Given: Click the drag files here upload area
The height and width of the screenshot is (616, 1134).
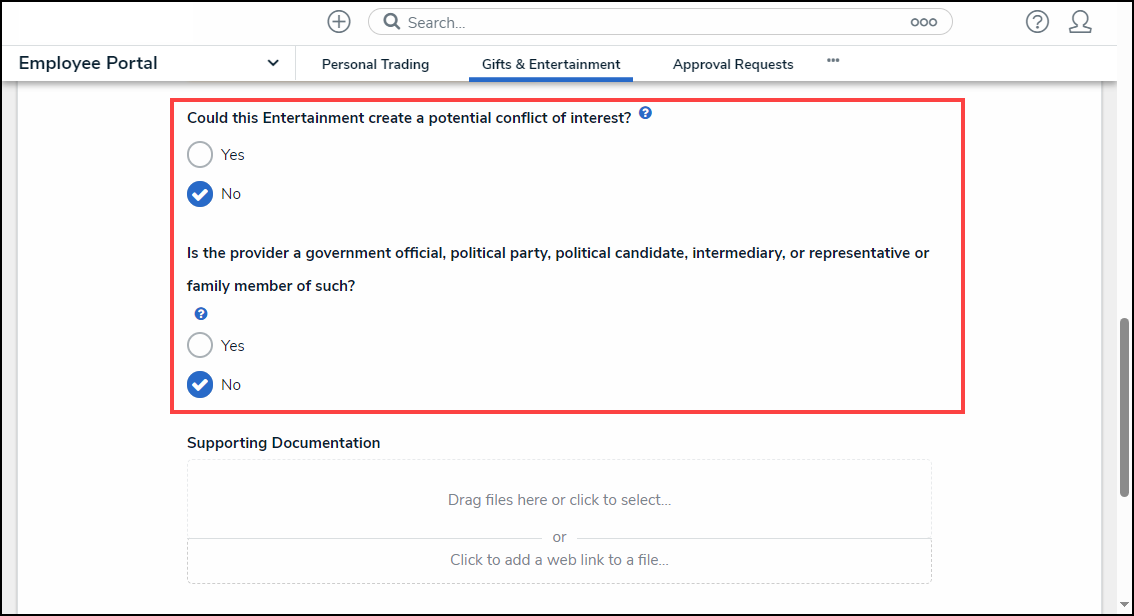Looking at the screenshot, I should point(559,499).
